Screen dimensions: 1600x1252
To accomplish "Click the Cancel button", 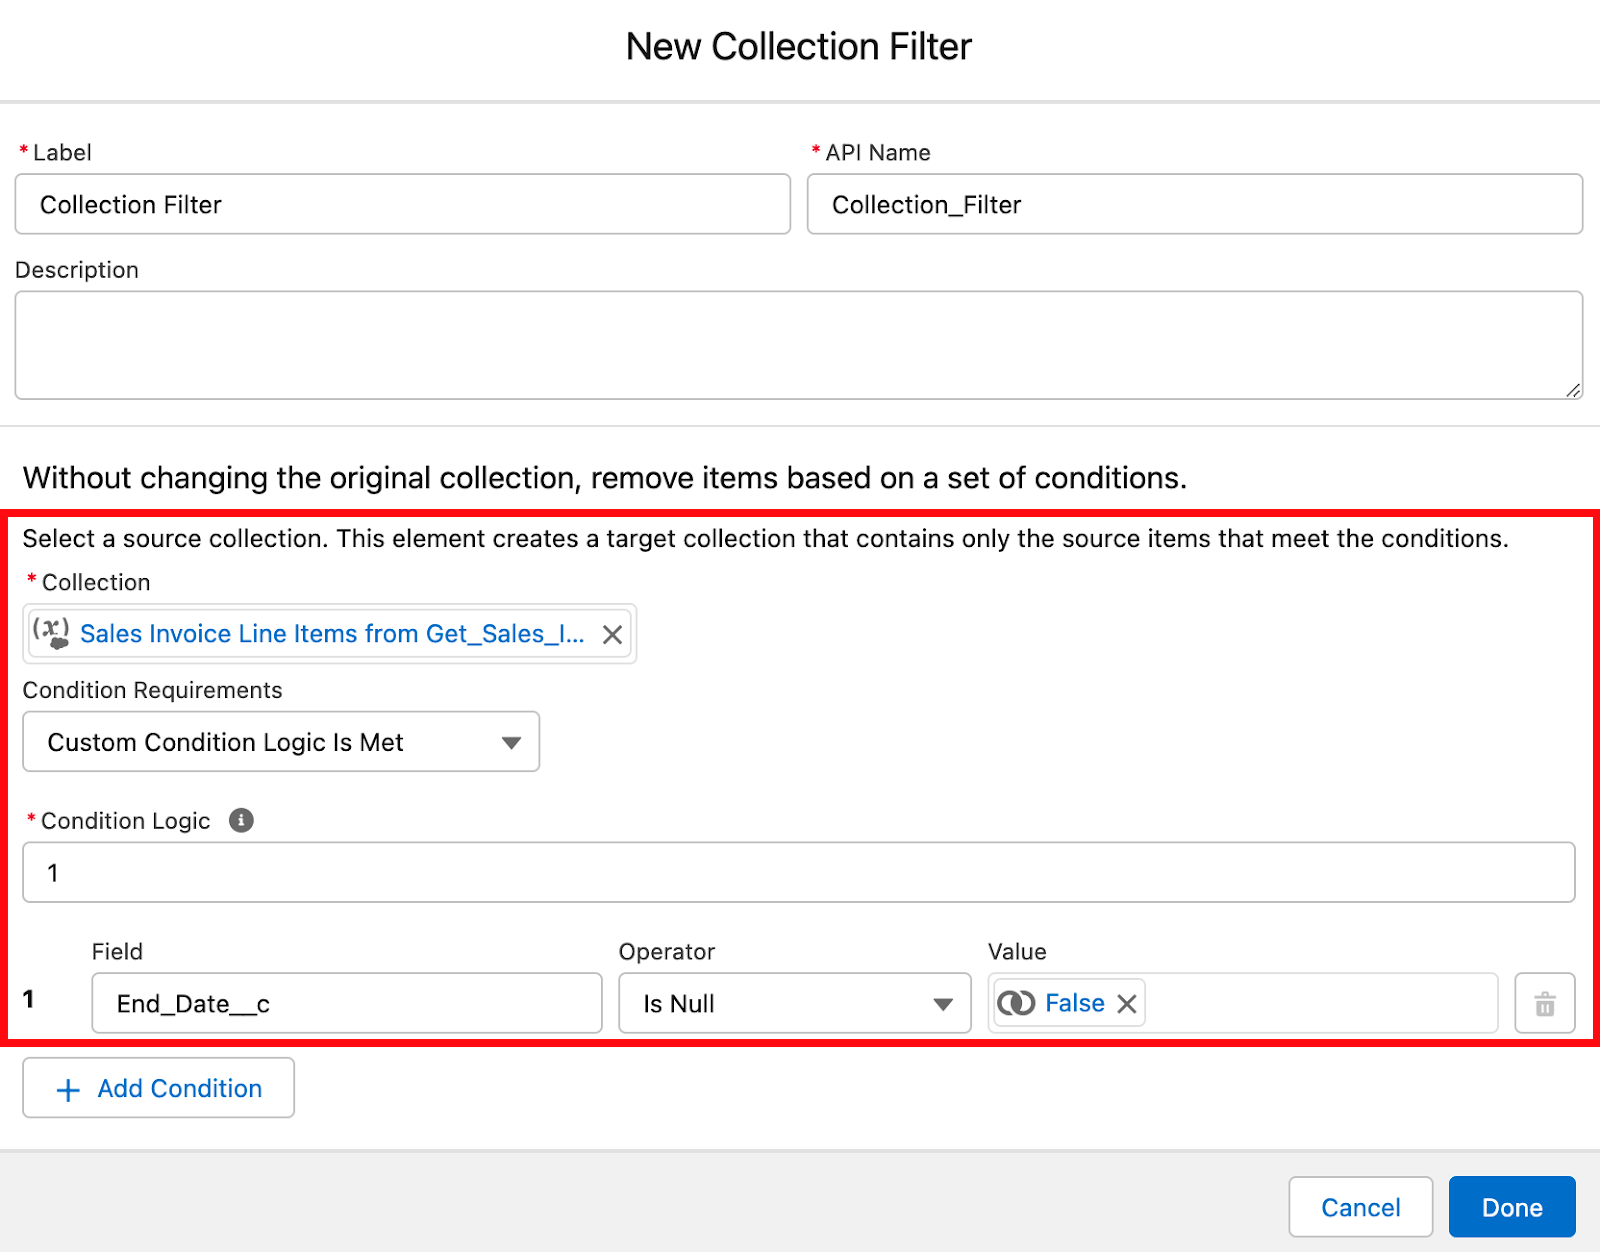I will click(1360, 1207).
